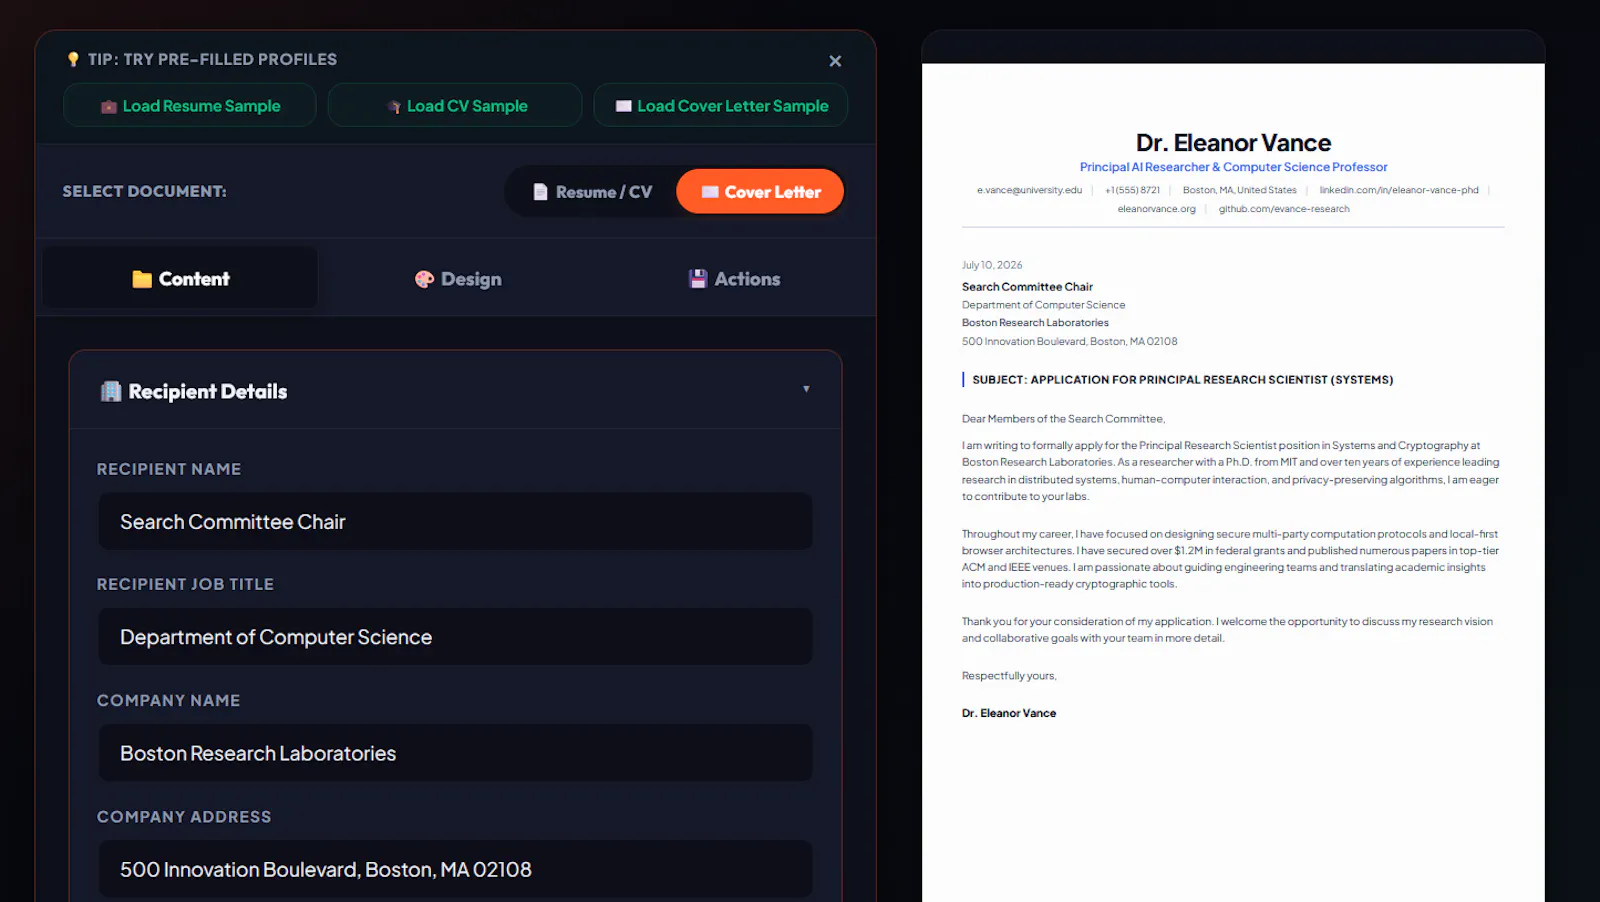Click the July 10, 2026 date in preview

coord(992,265)
